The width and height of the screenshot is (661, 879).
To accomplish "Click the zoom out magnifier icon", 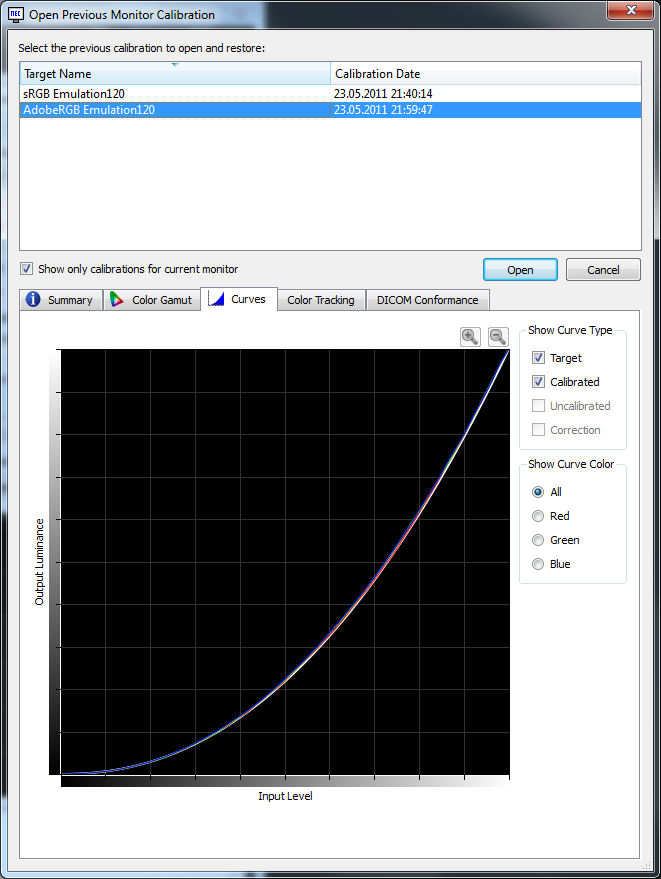I will pyautogui.click(x=498, y=337).
